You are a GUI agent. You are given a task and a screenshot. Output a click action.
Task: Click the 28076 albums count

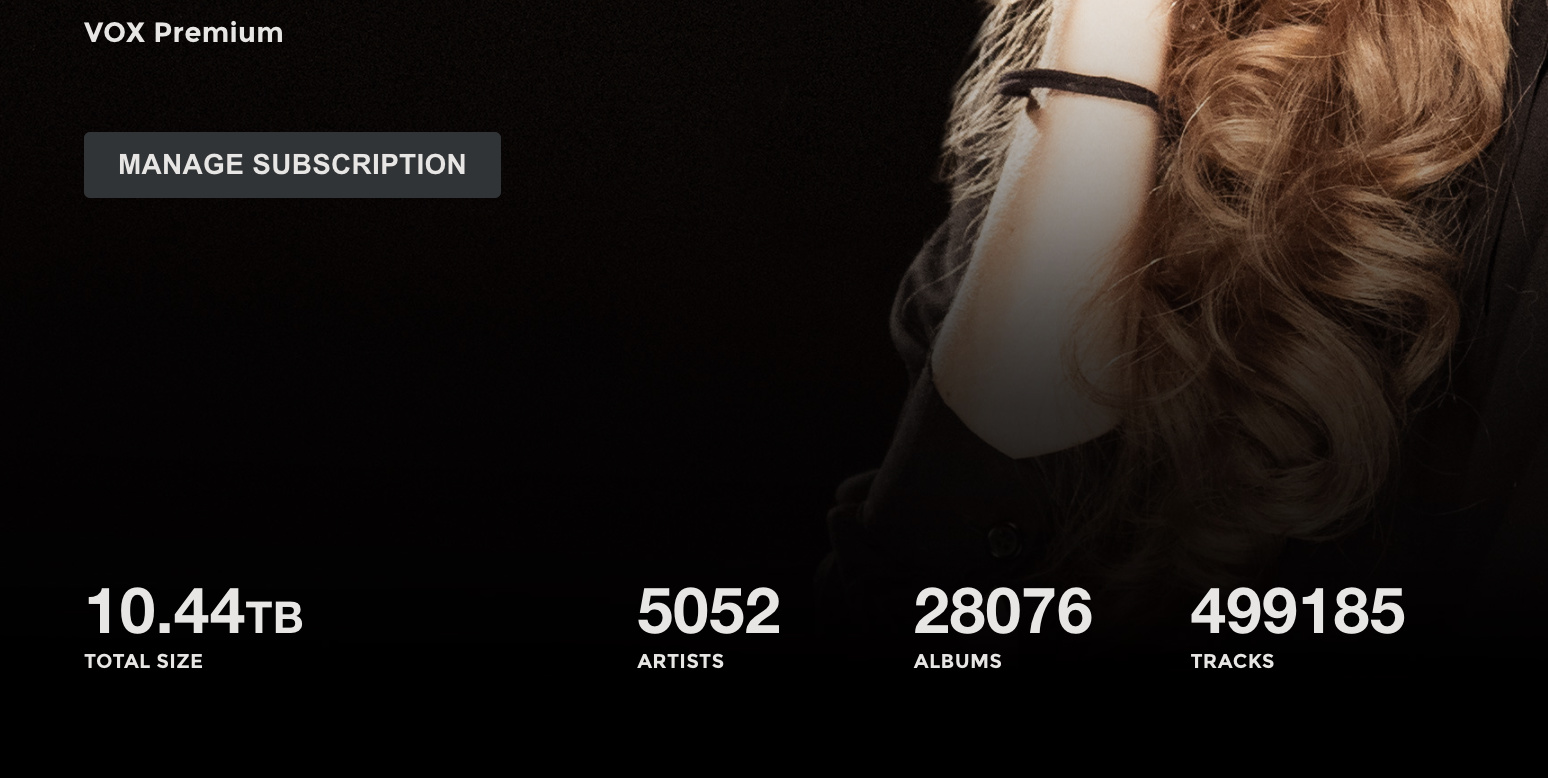[x=1003, y=611]
